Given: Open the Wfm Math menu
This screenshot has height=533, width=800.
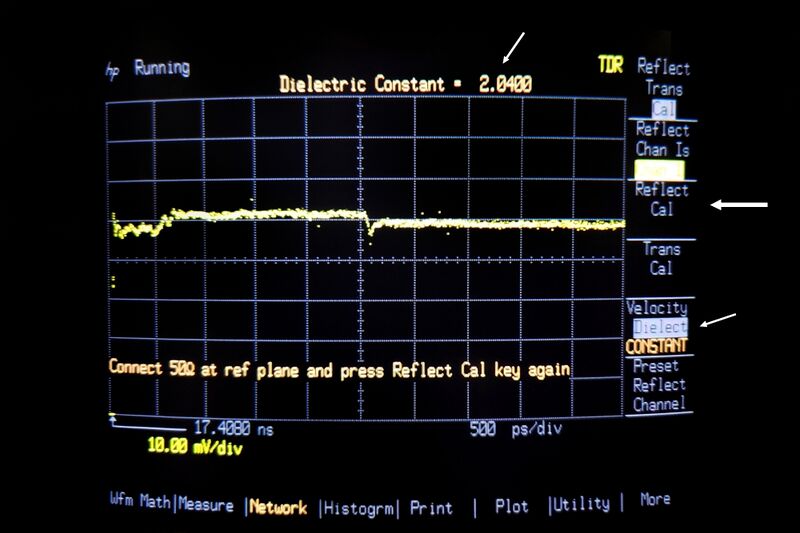Looking at the screenshot, I should 140,504.
